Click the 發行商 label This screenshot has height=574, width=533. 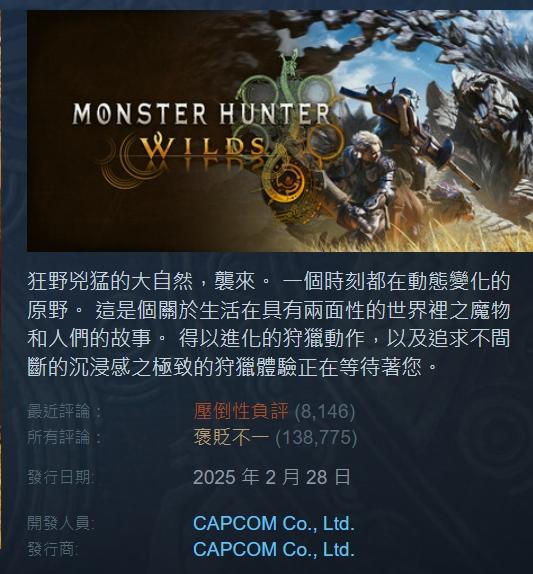[x=53, y=549]
